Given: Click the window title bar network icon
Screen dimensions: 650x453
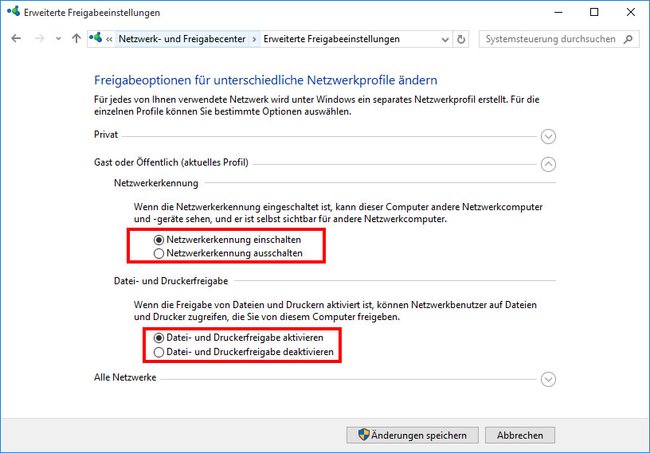Looking at the screenshot, I should click(x=13, y=11).
